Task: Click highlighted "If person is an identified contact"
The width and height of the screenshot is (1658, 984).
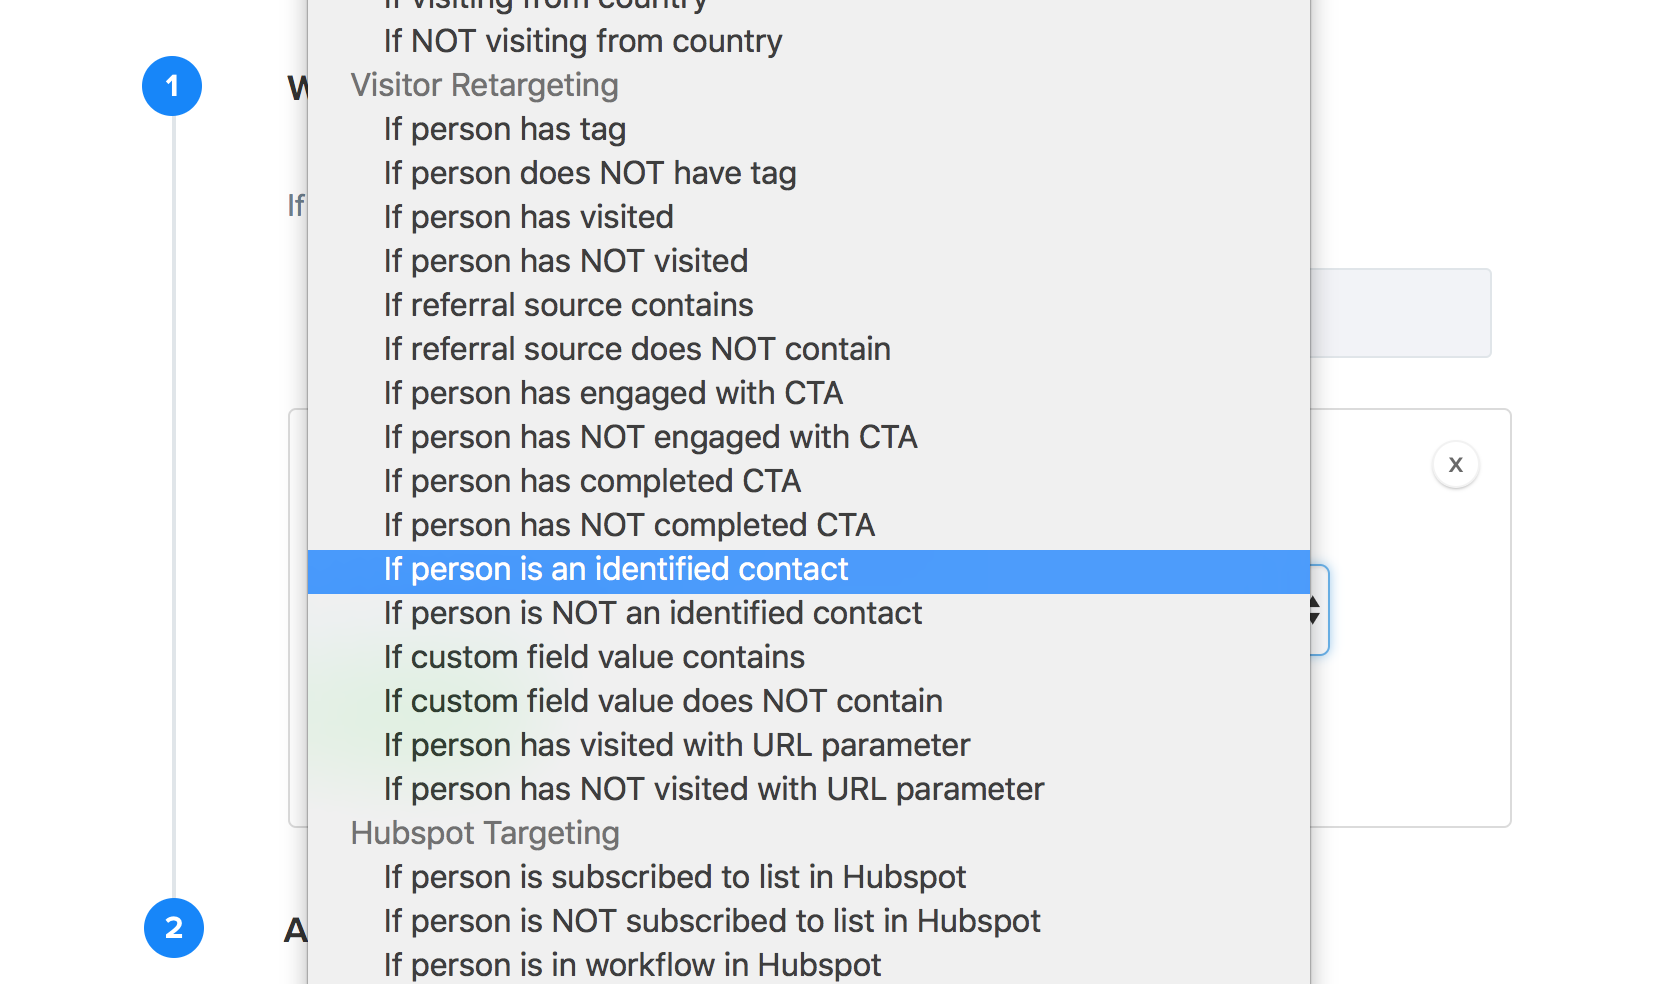Action: (x=615, y=569)
